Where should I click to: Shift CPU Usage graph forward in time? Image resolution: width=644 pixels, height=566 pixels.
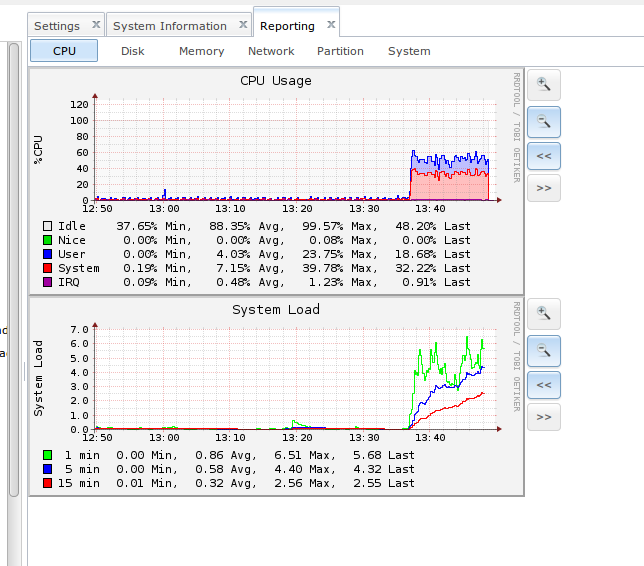pyautogui.click(x=543, y=188)
